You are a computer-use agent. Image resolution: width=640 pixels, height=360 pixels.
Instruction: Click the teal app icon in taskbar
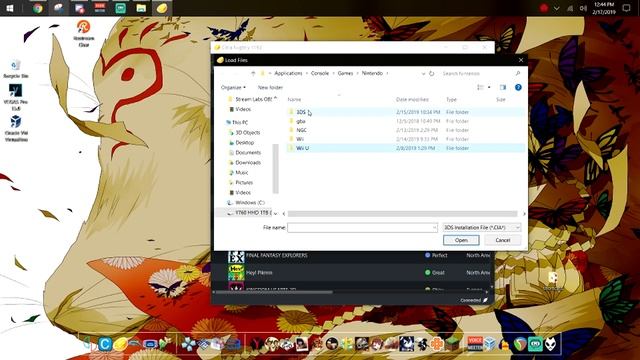120,8
